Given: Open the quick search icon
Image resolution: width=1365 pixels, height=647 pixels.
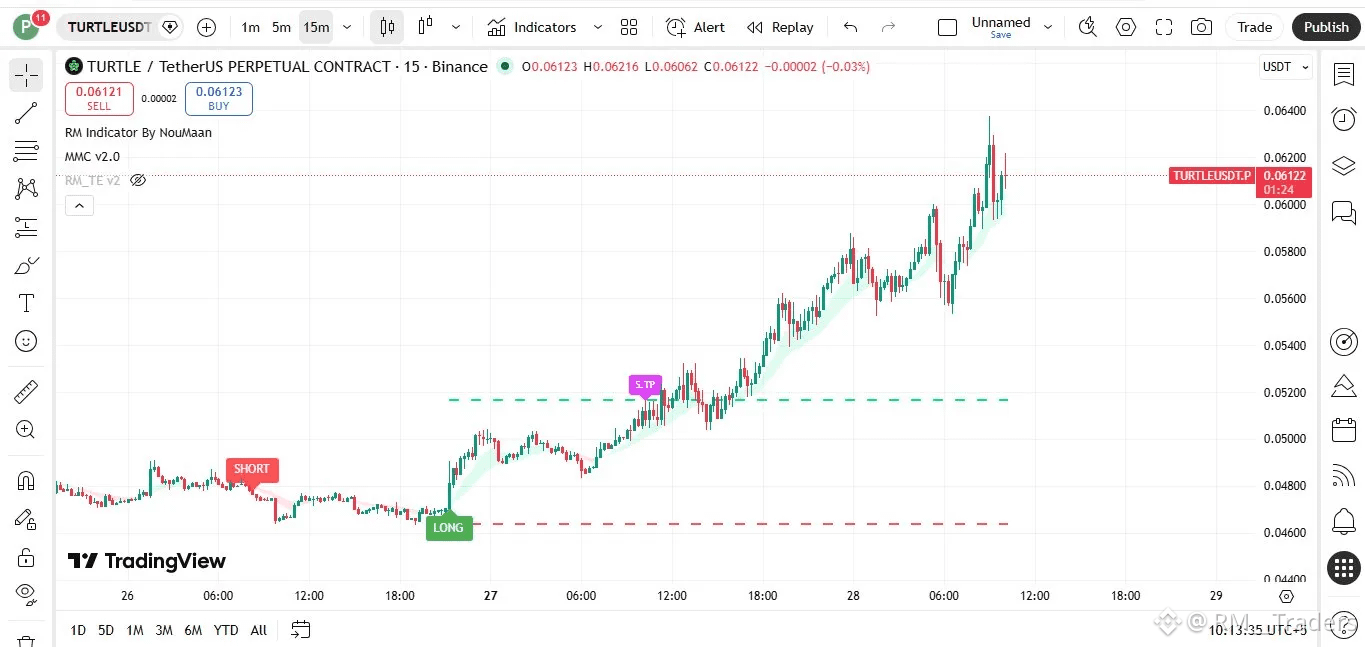Looking at the screenshot, I should (x=1088, y=27).
